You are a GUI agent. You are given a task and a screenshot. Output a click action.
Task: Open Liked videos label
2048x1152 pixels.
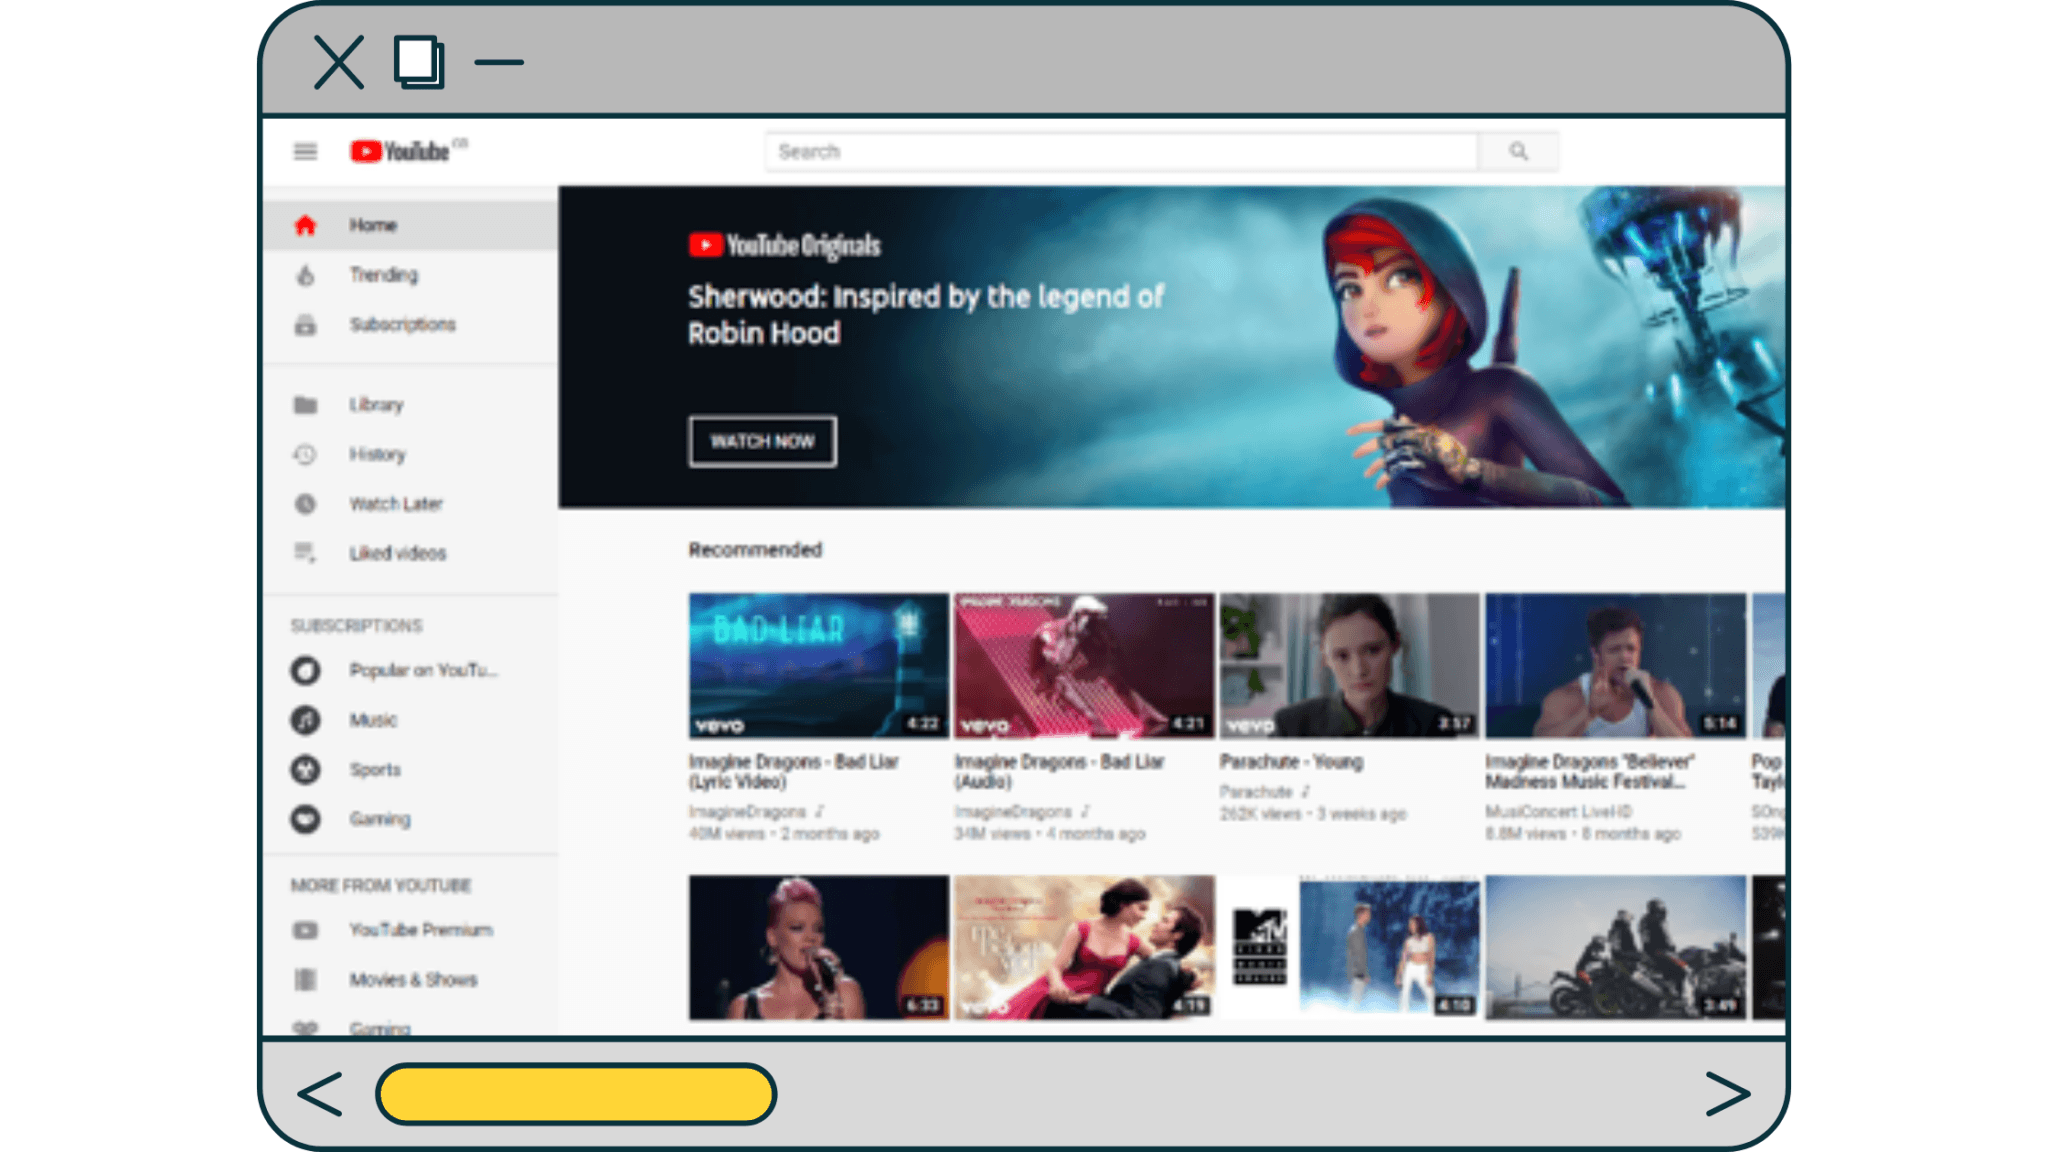pyautogui.click(x=397, y=553)
